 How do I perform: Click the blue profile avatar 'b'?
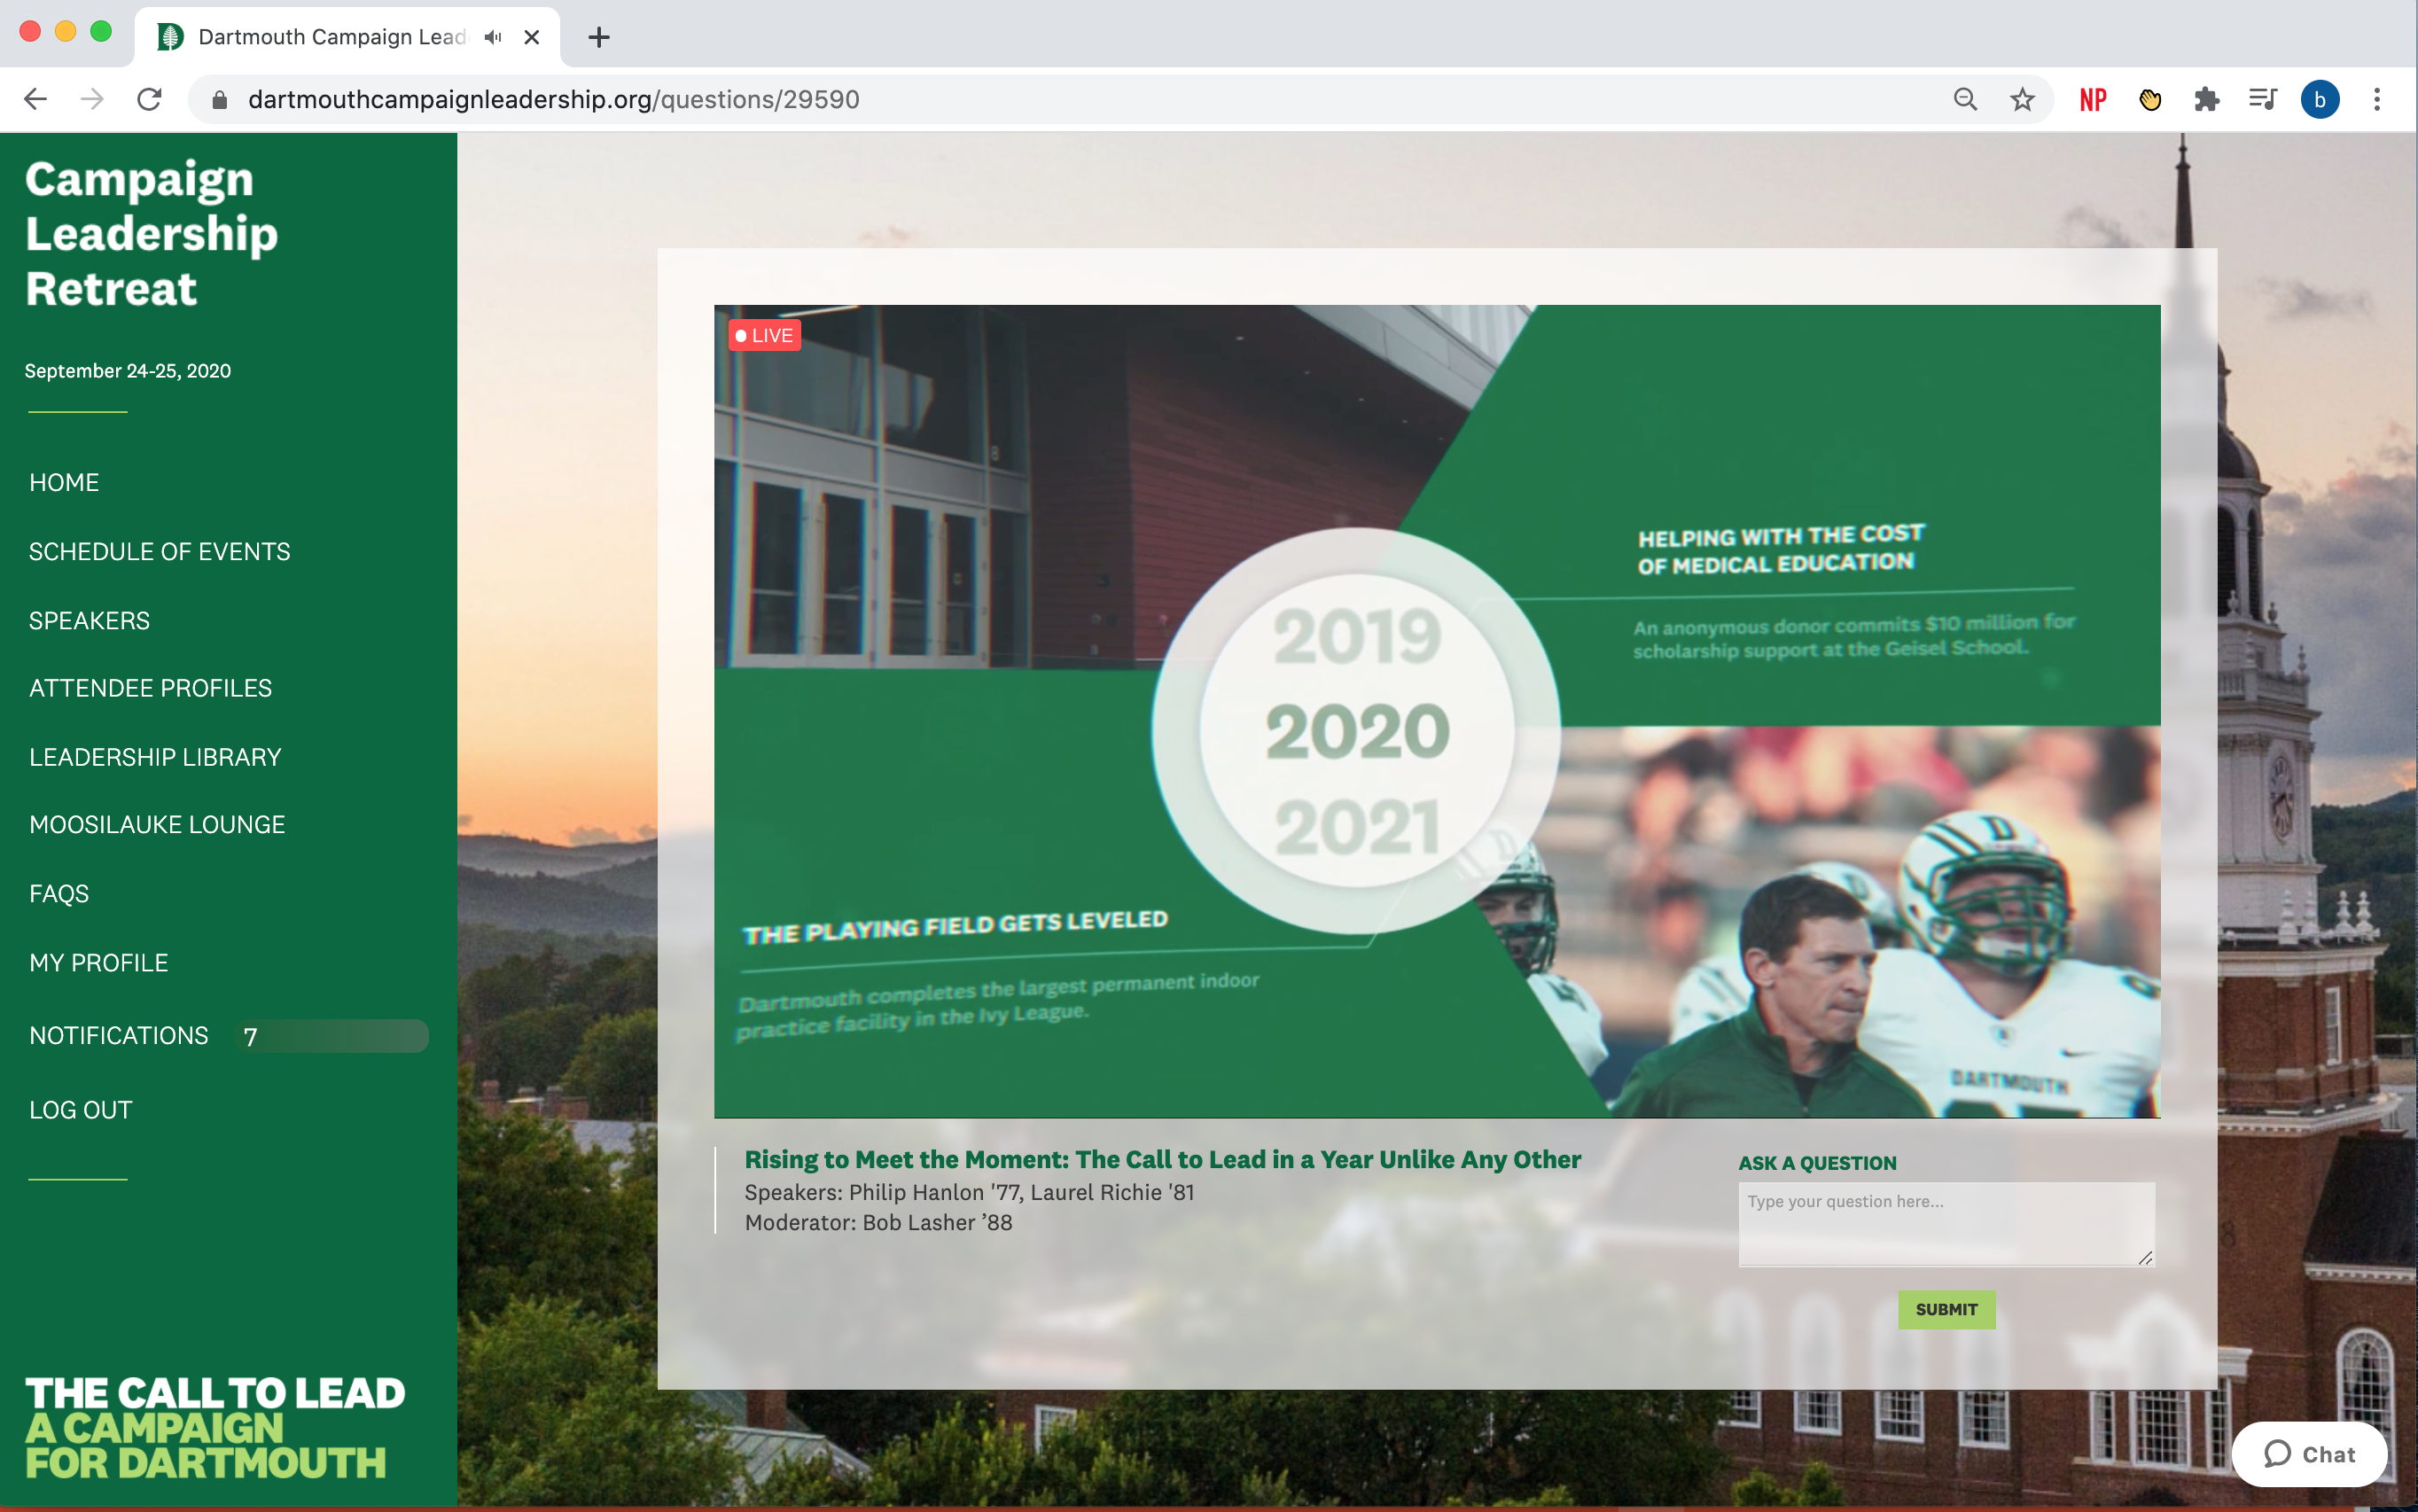pyautogui.click(x=2319, y=99)
